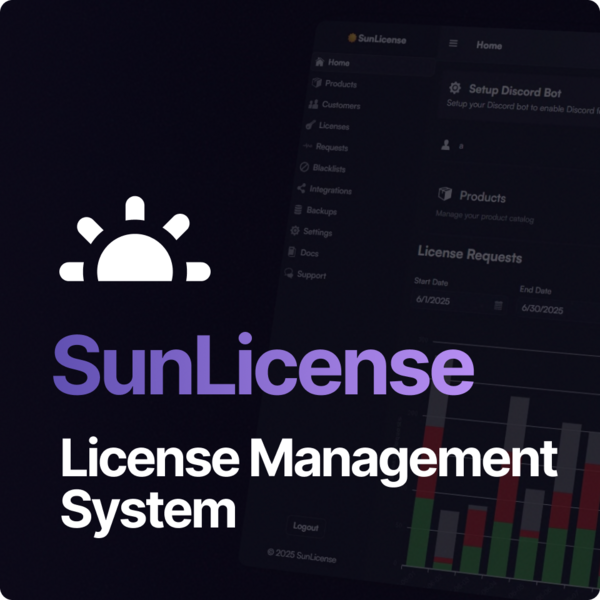
Task: Click the Integrations share icon
Action: tap(301, 188)
